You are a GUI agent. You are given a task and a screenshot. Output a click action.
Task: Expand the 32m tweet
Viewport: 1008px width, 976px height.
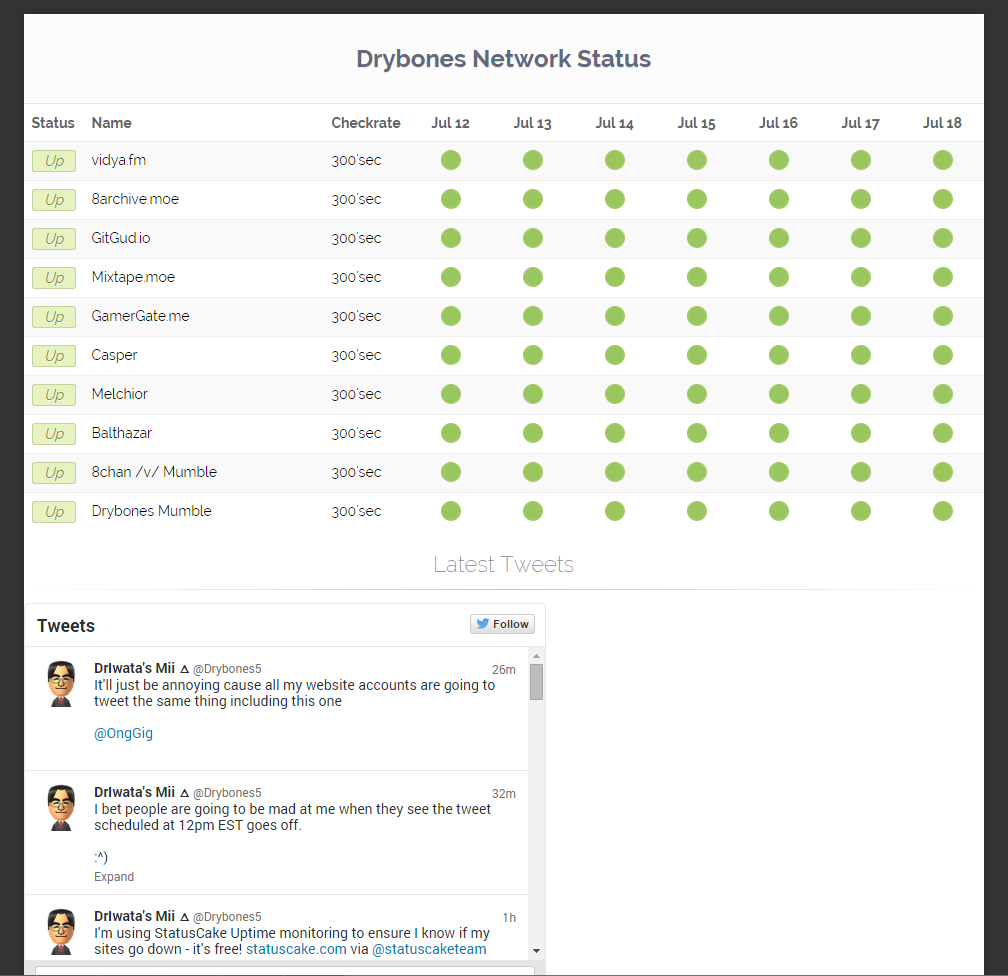coord(114,877)
